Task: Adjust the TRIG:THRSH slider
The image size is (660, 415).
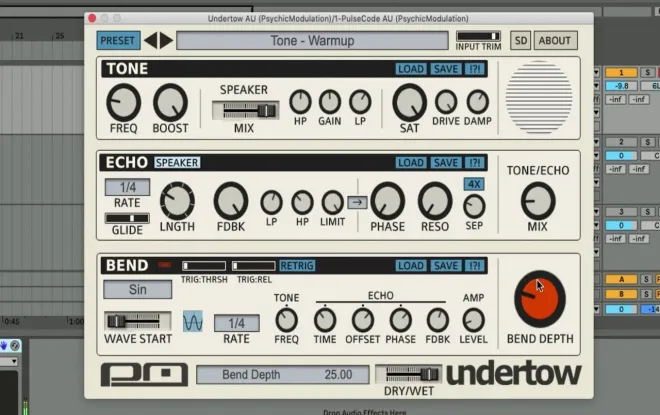Action: point(204,266)
